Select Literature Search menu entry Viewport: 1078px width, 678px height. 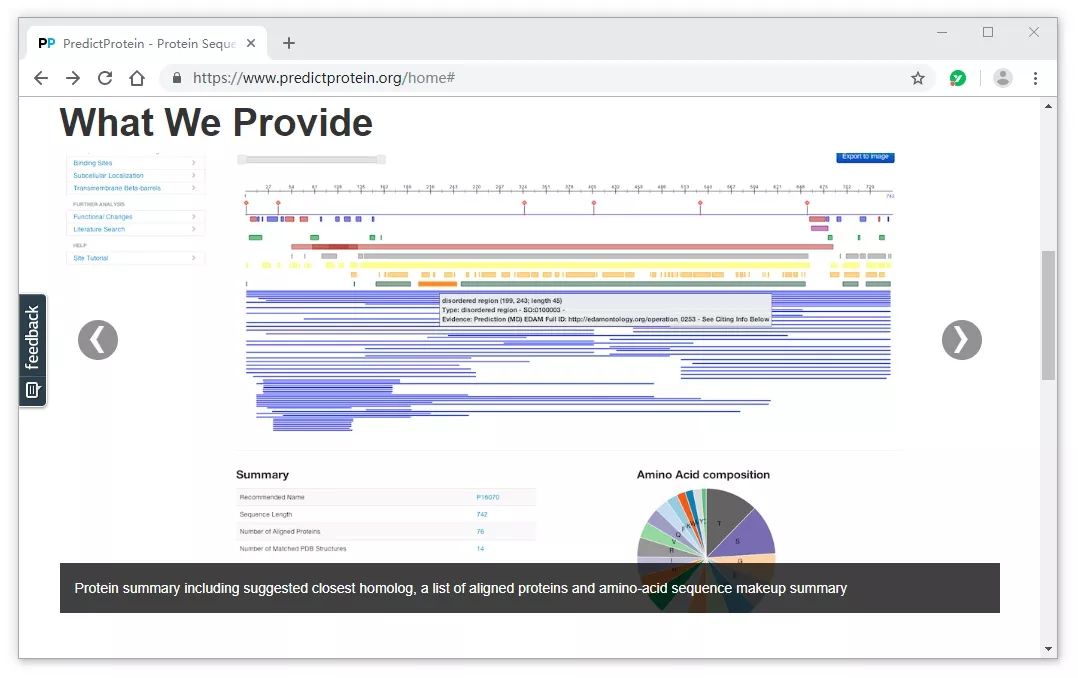pos(135,229)
